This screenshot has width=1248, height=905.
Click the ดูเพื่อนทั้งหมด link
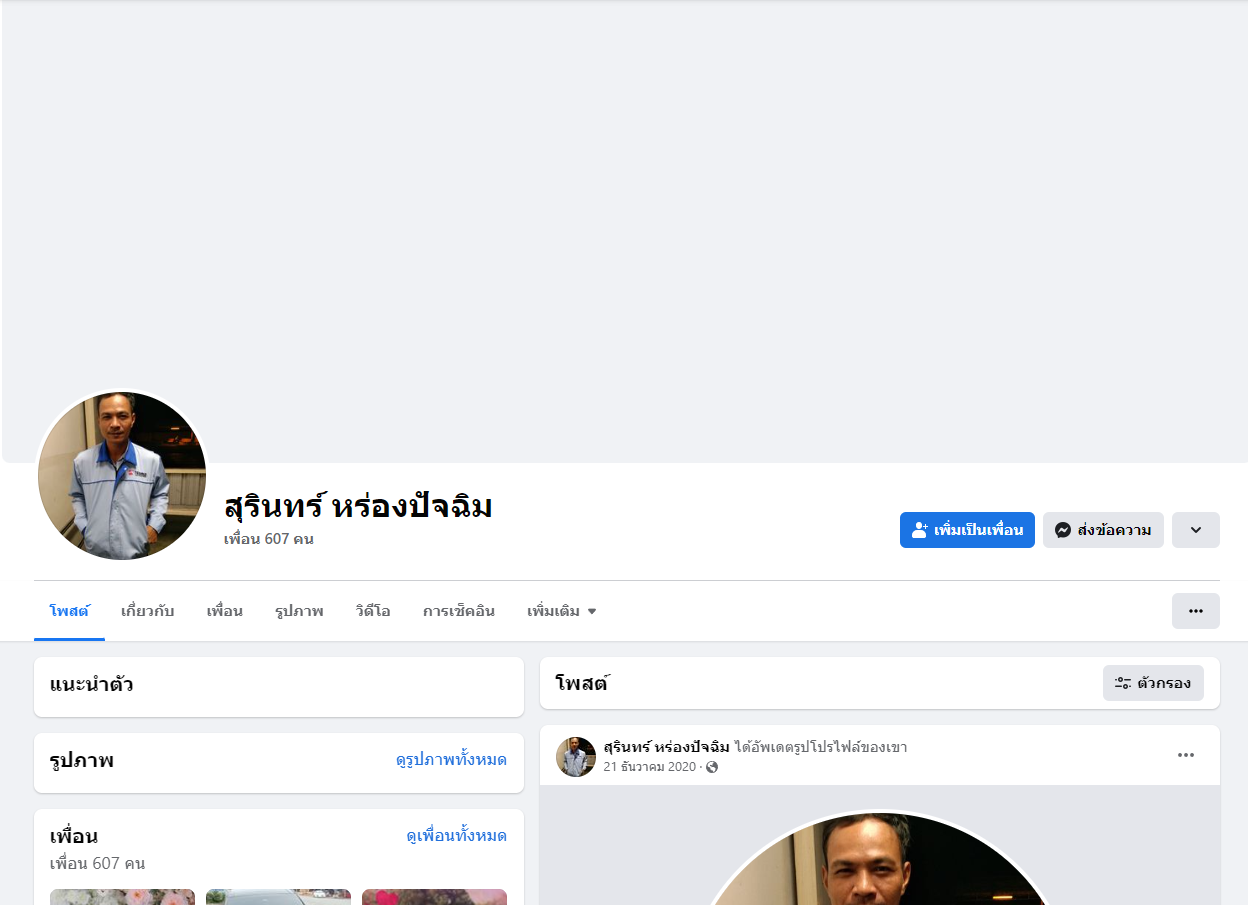coord(456,836)
